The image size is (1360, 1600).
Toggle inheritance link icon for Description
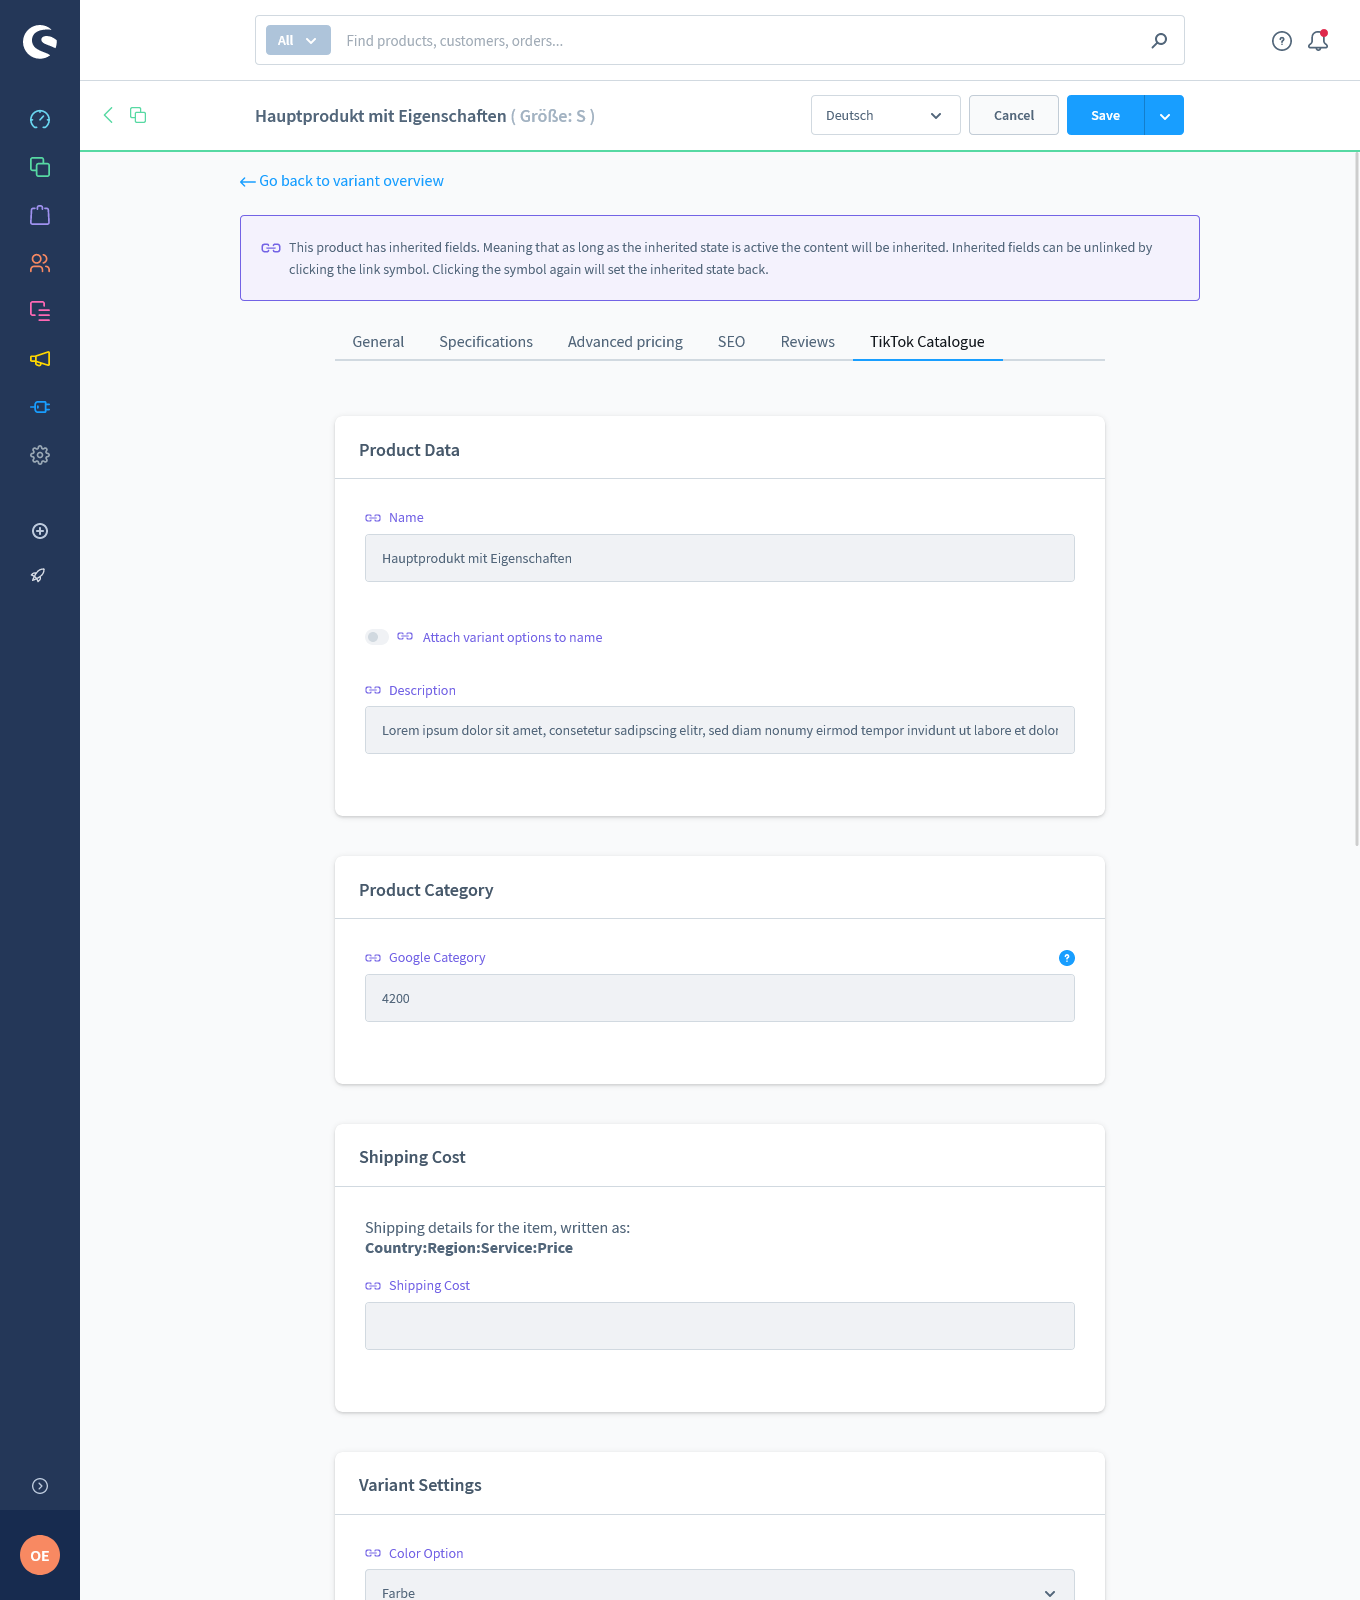pos(373,690)
